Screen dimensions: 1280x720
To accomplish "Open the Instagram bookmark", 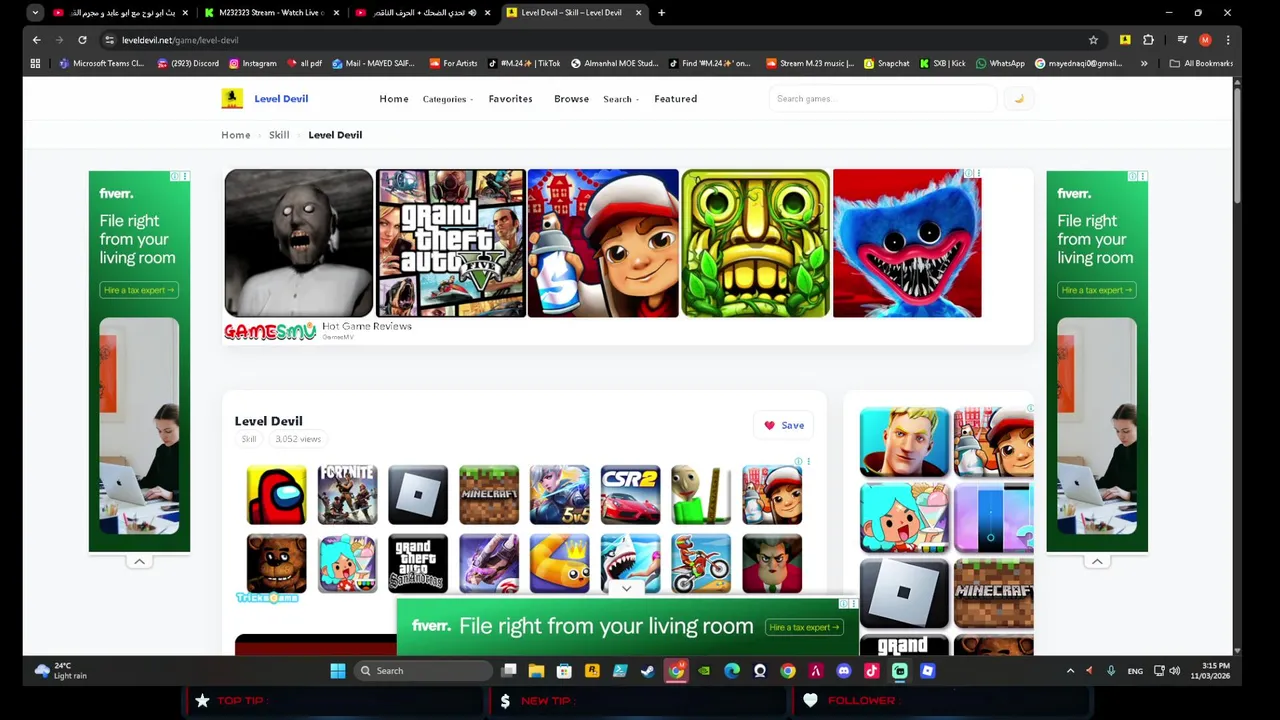I will [x=253, y=63].
